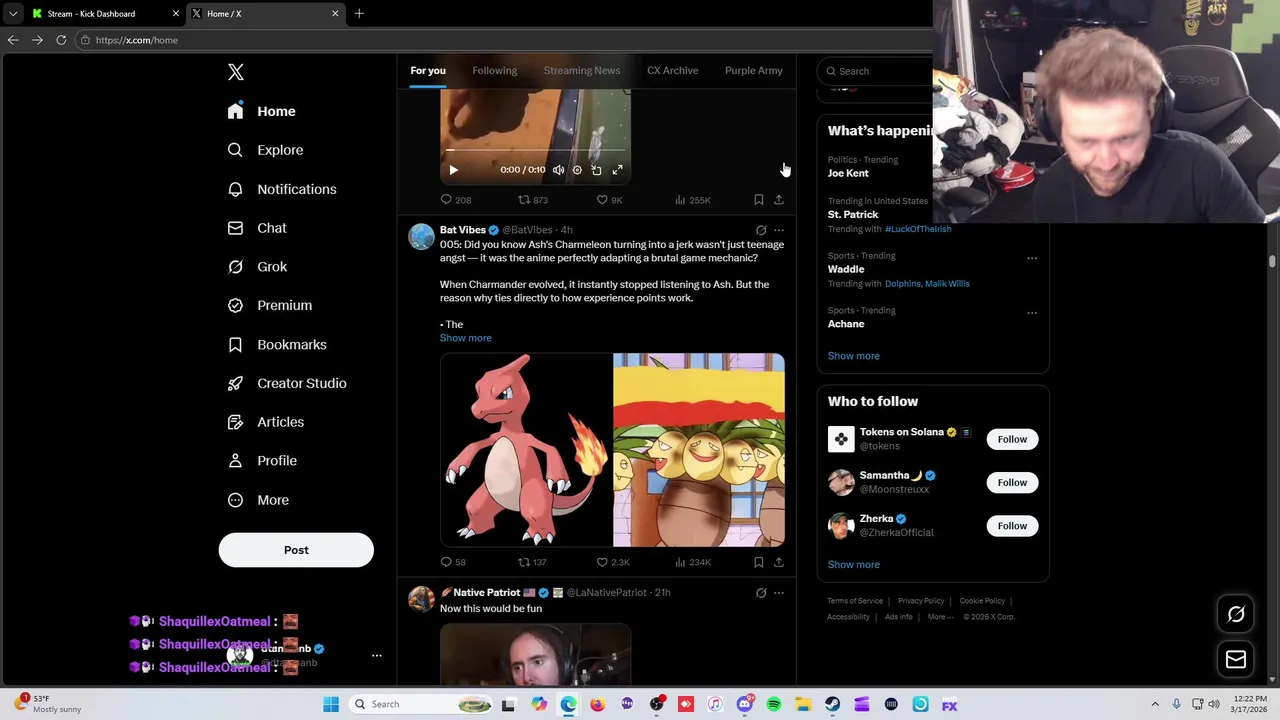Open the Charmeleon image
This screenshot has height=720, width=1280.
pyautogui.click(x=526, y=450)
